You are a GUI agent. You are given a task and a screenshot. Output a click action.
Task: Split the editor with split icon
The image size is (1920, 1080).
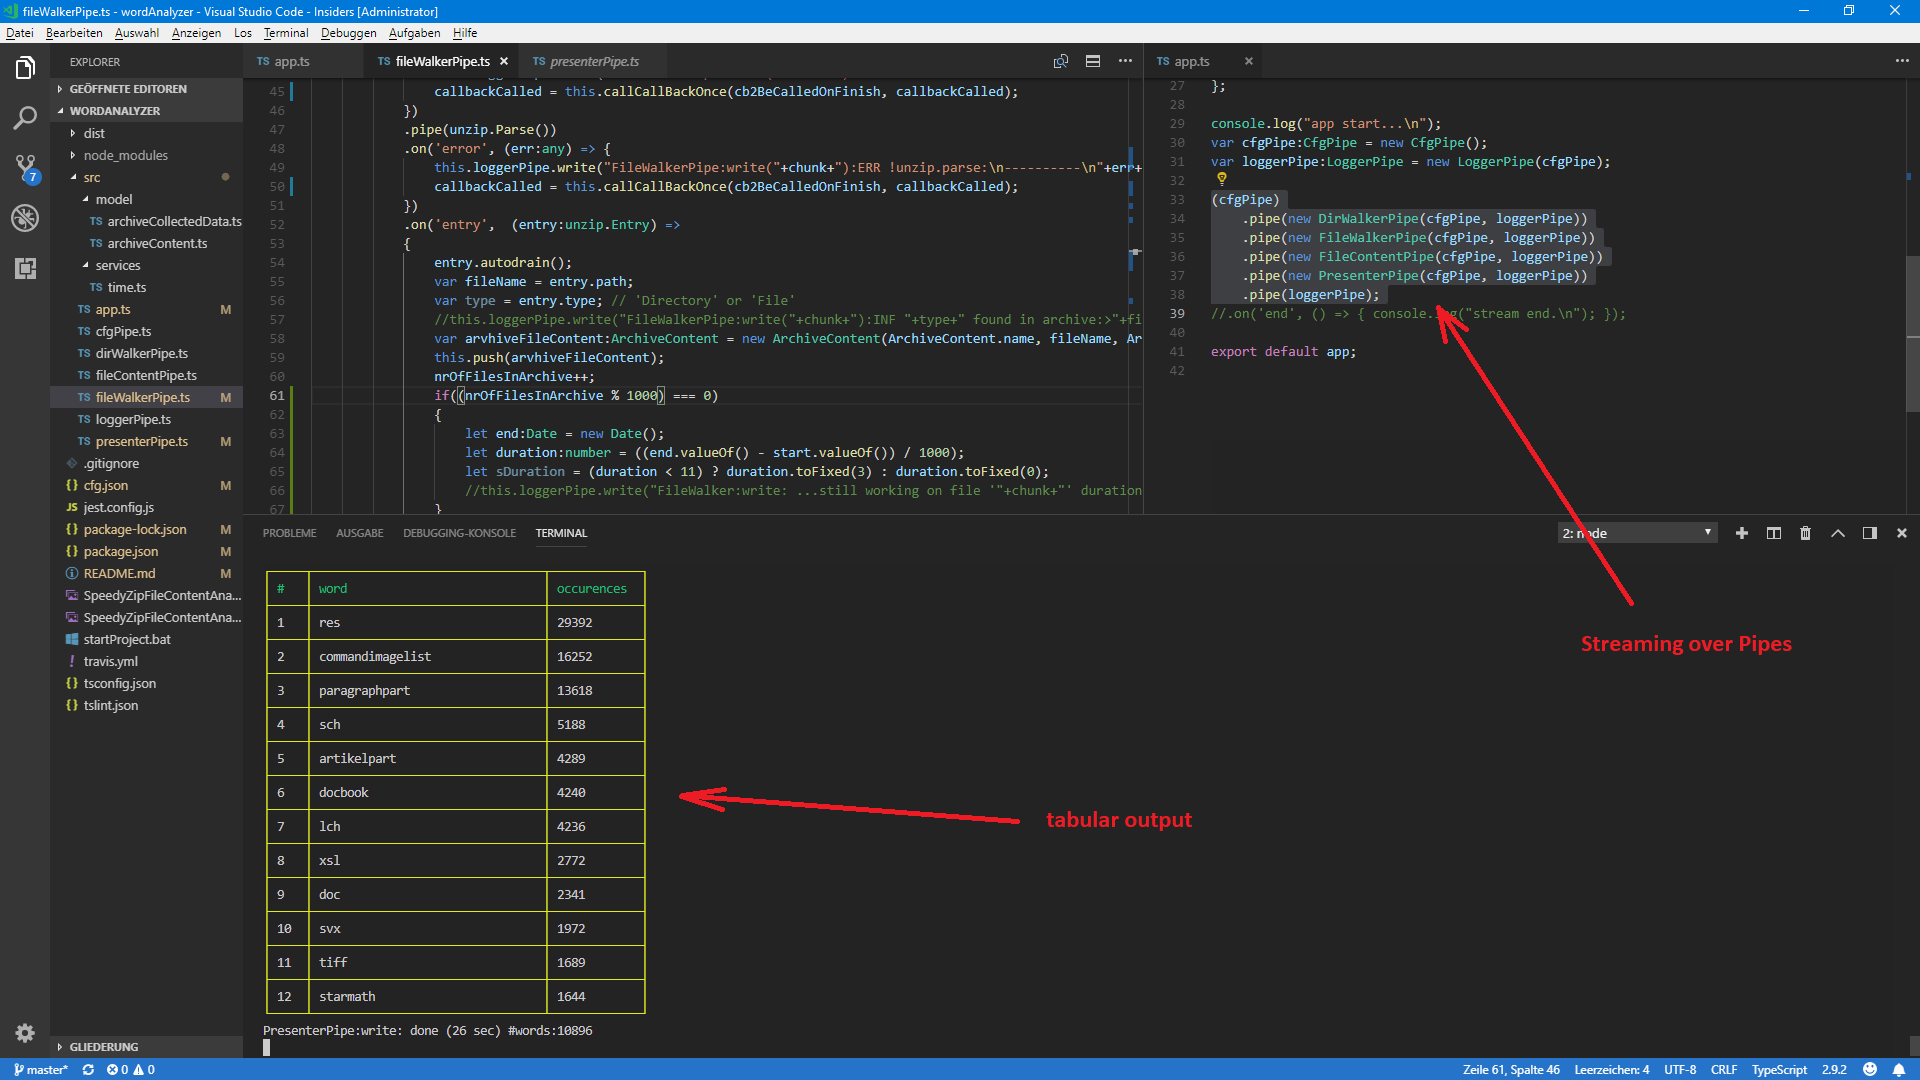tap(1093, 61)
